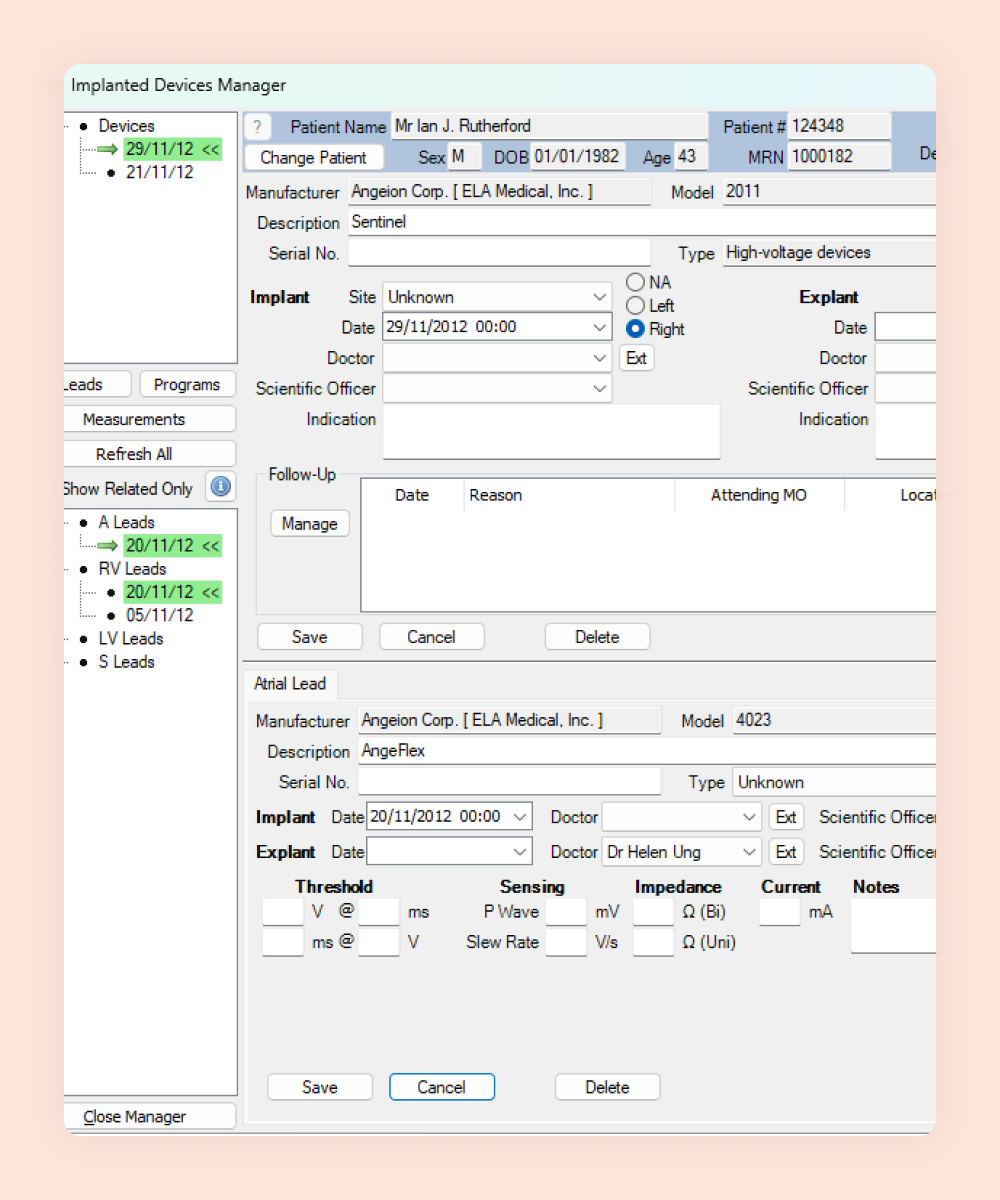Select the LV Leads tree node
The image size is (1000, 1200).
(x=131, y=638)
